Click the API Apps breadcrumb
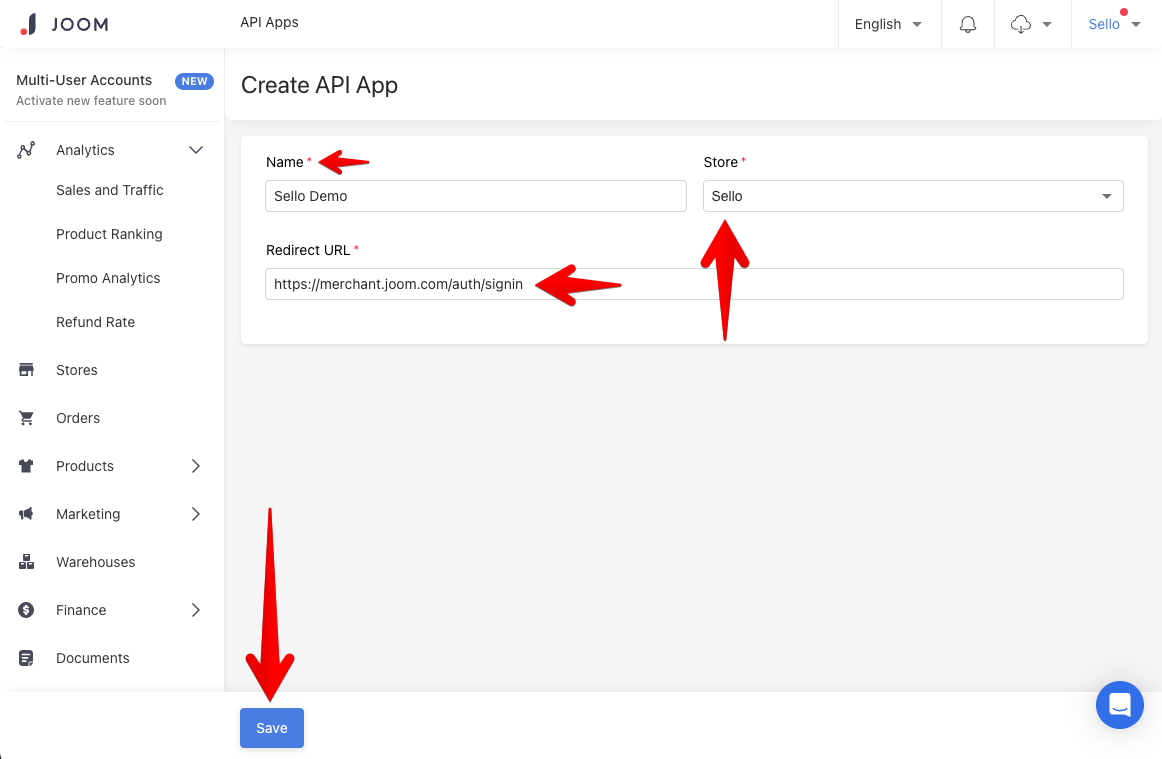Viewport: 1162px width, 759px height. (x=269, y=22)
